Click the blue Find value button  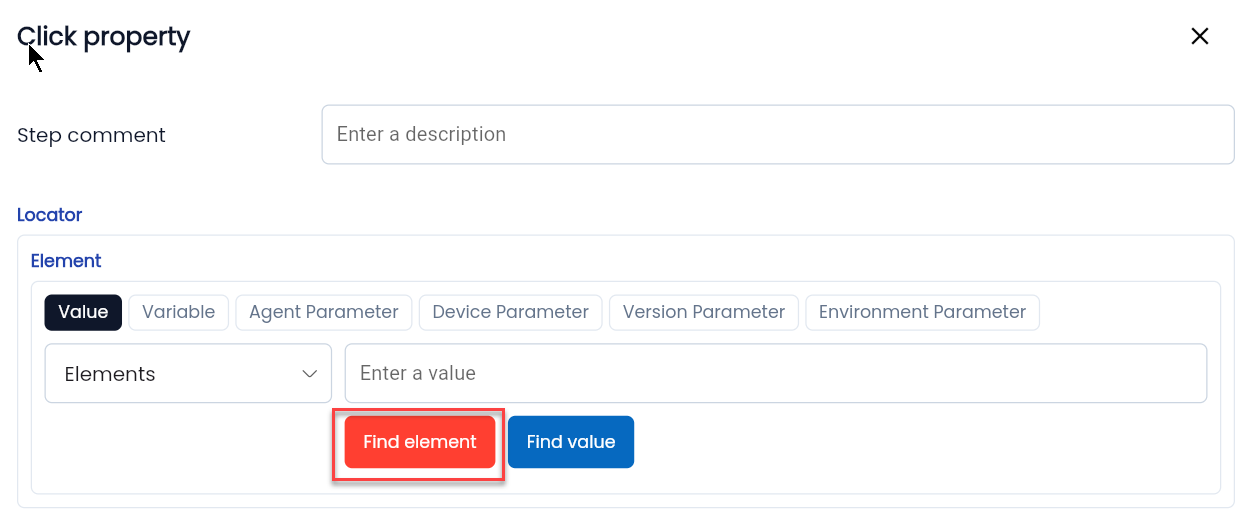click(571, 442)
